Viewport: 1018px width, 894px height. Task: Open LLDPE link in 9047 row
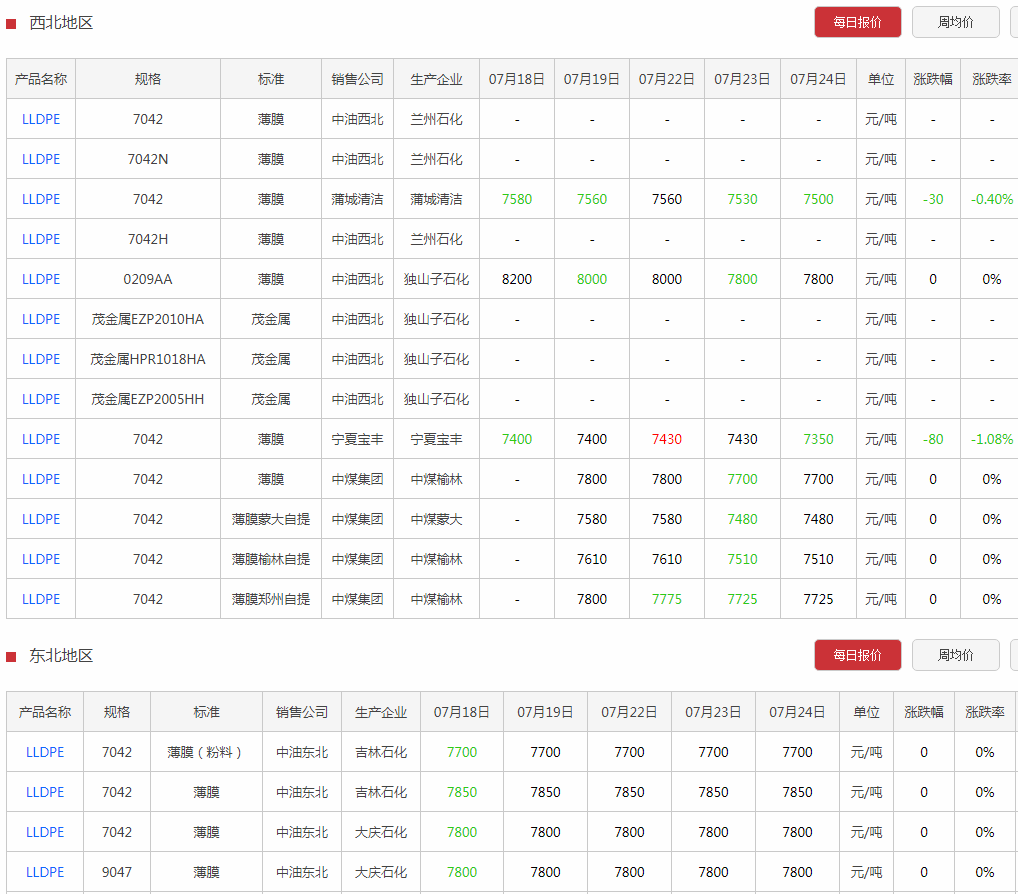(x=45, y=872)
